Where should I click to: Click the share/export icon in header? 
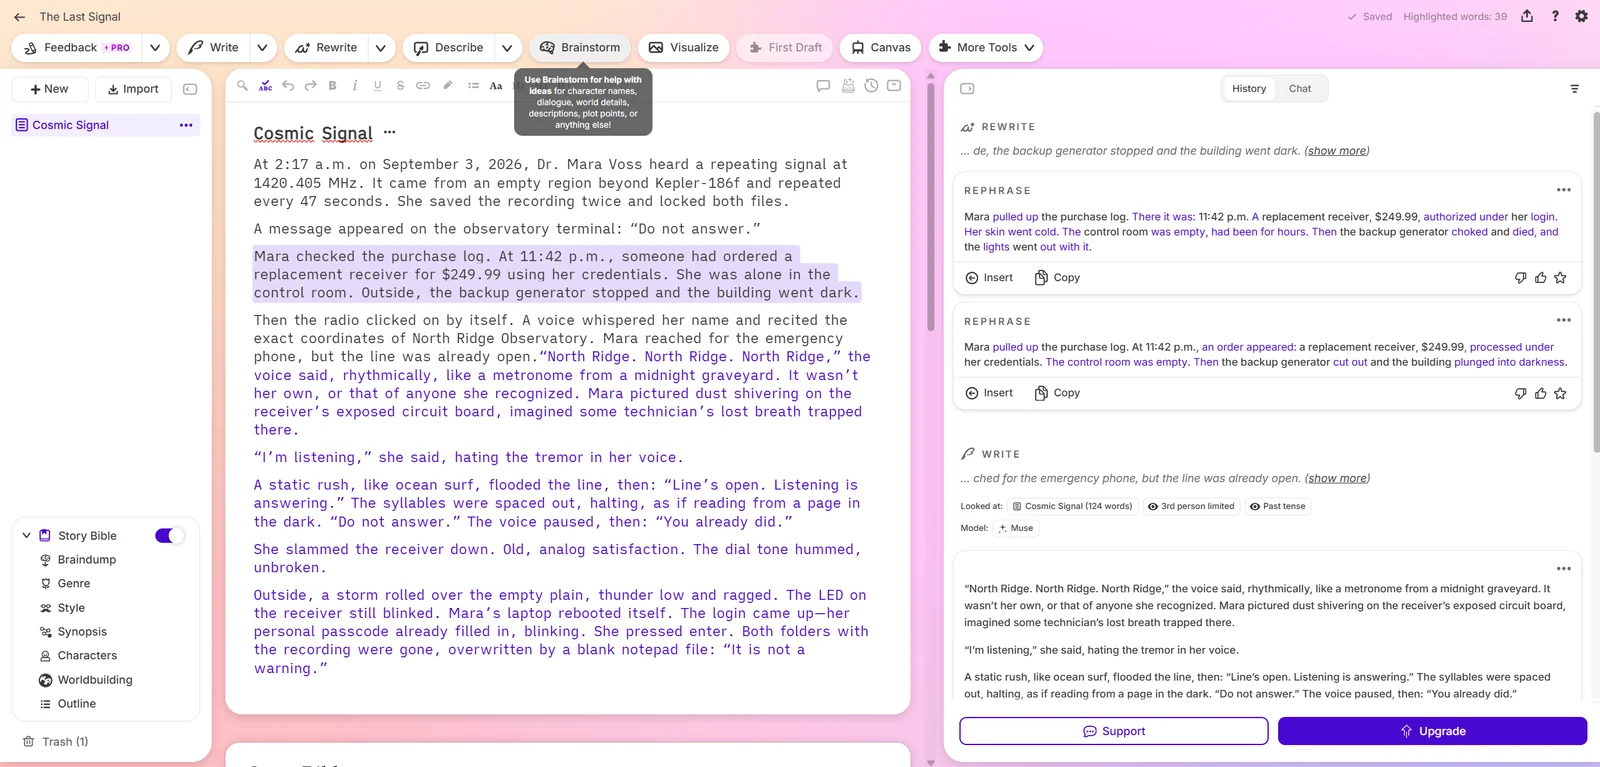[x=1527, y=16]
